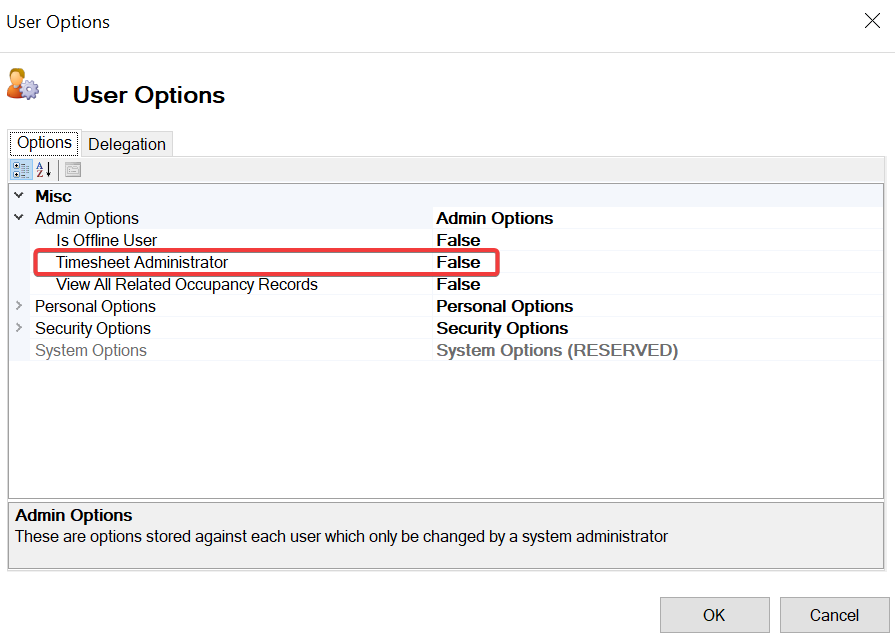Image resolution: width=895 pixels, height=642 pixels.
Task: Confirm changes with OK
Action: coord(714,614)
